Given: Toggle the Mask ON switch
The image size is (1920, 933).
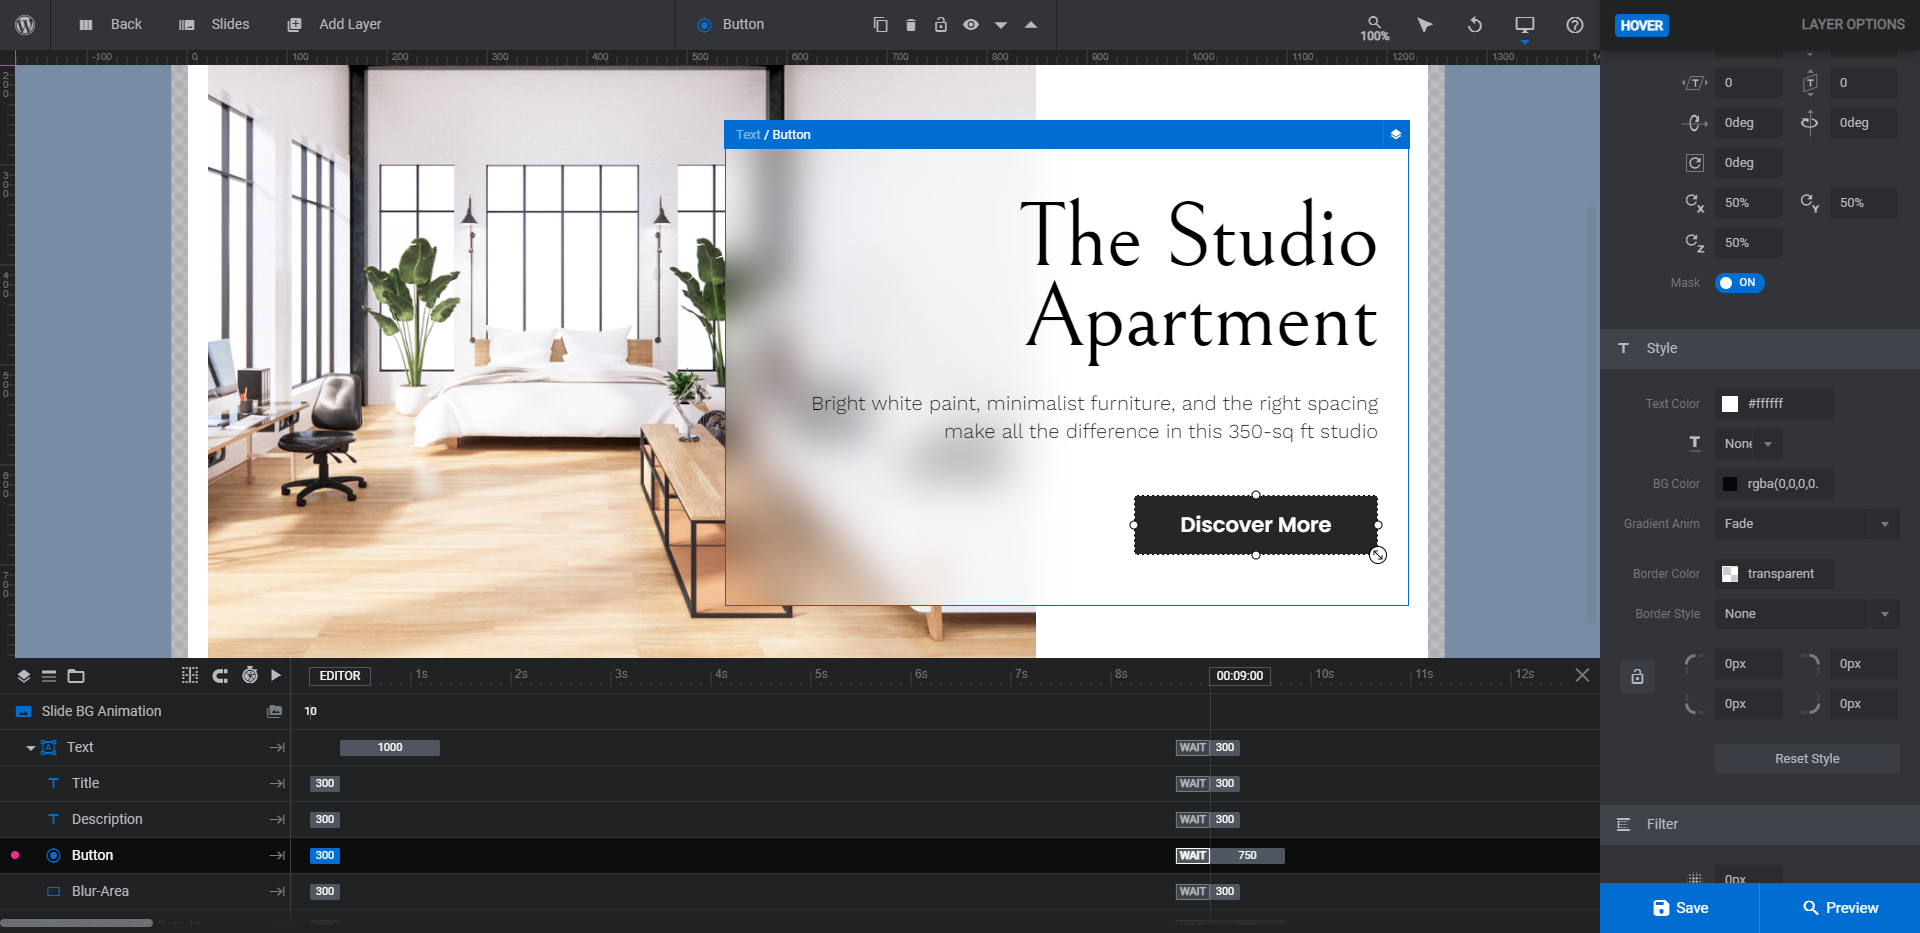Looking at the screenshot, I should 1739,283.
